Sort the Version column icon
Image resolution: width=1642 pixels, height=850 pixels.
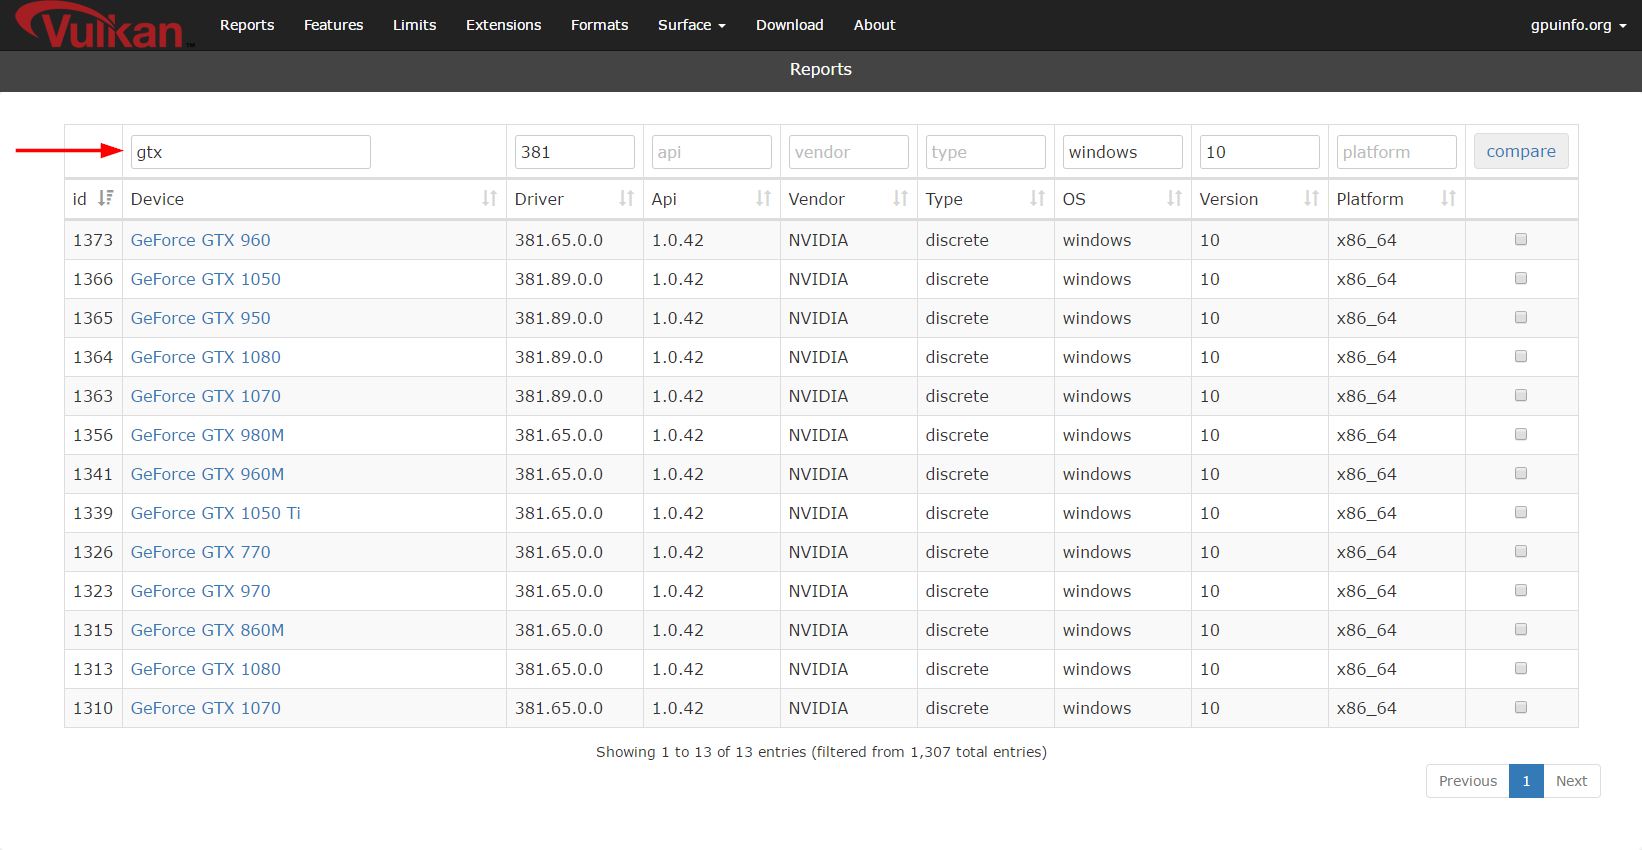pyautogui.click(x=1311, y=198)
